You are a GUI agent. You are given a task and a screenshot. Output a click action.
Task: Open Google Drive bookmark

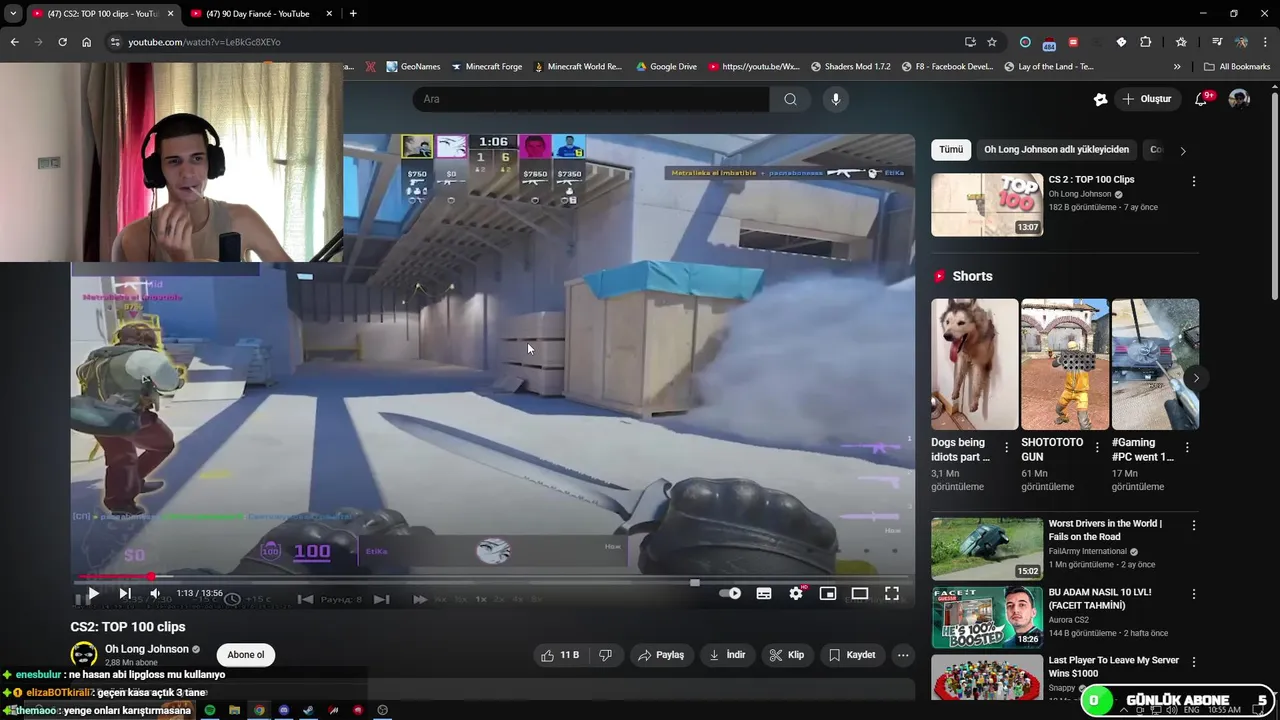666,67
